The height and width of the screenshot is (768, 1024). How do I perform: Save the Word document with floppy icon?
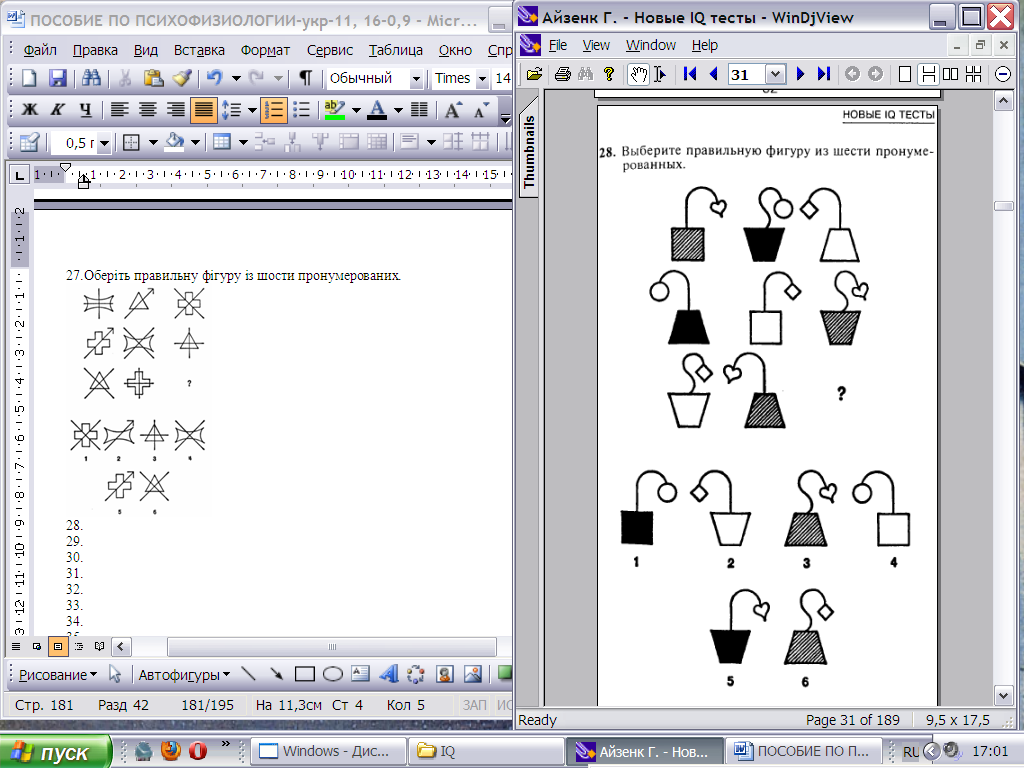tap(57, 78)
